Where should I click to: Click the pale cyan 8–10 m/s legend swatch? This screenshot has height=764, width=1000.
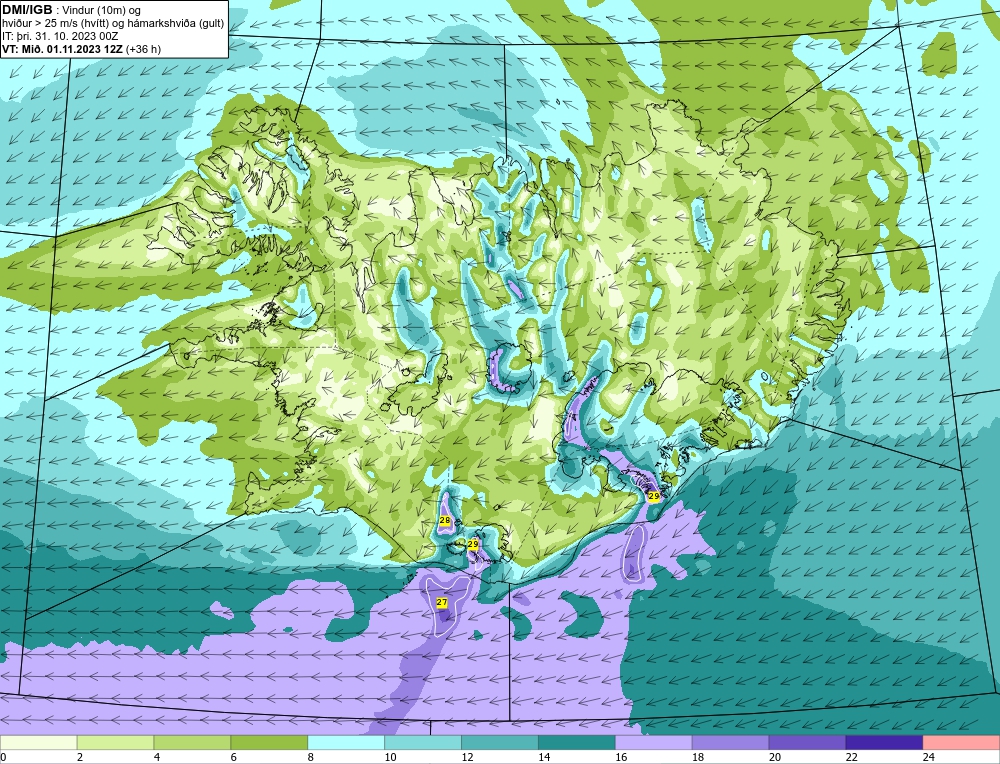pyautogui.click(x=346, y=742)
